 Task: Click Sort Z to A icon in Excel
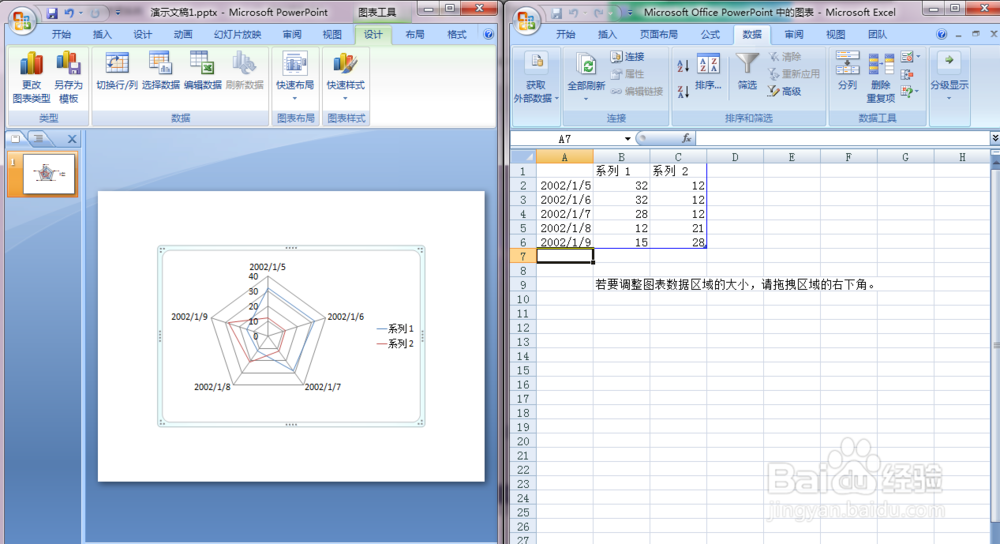coord(683,91)
